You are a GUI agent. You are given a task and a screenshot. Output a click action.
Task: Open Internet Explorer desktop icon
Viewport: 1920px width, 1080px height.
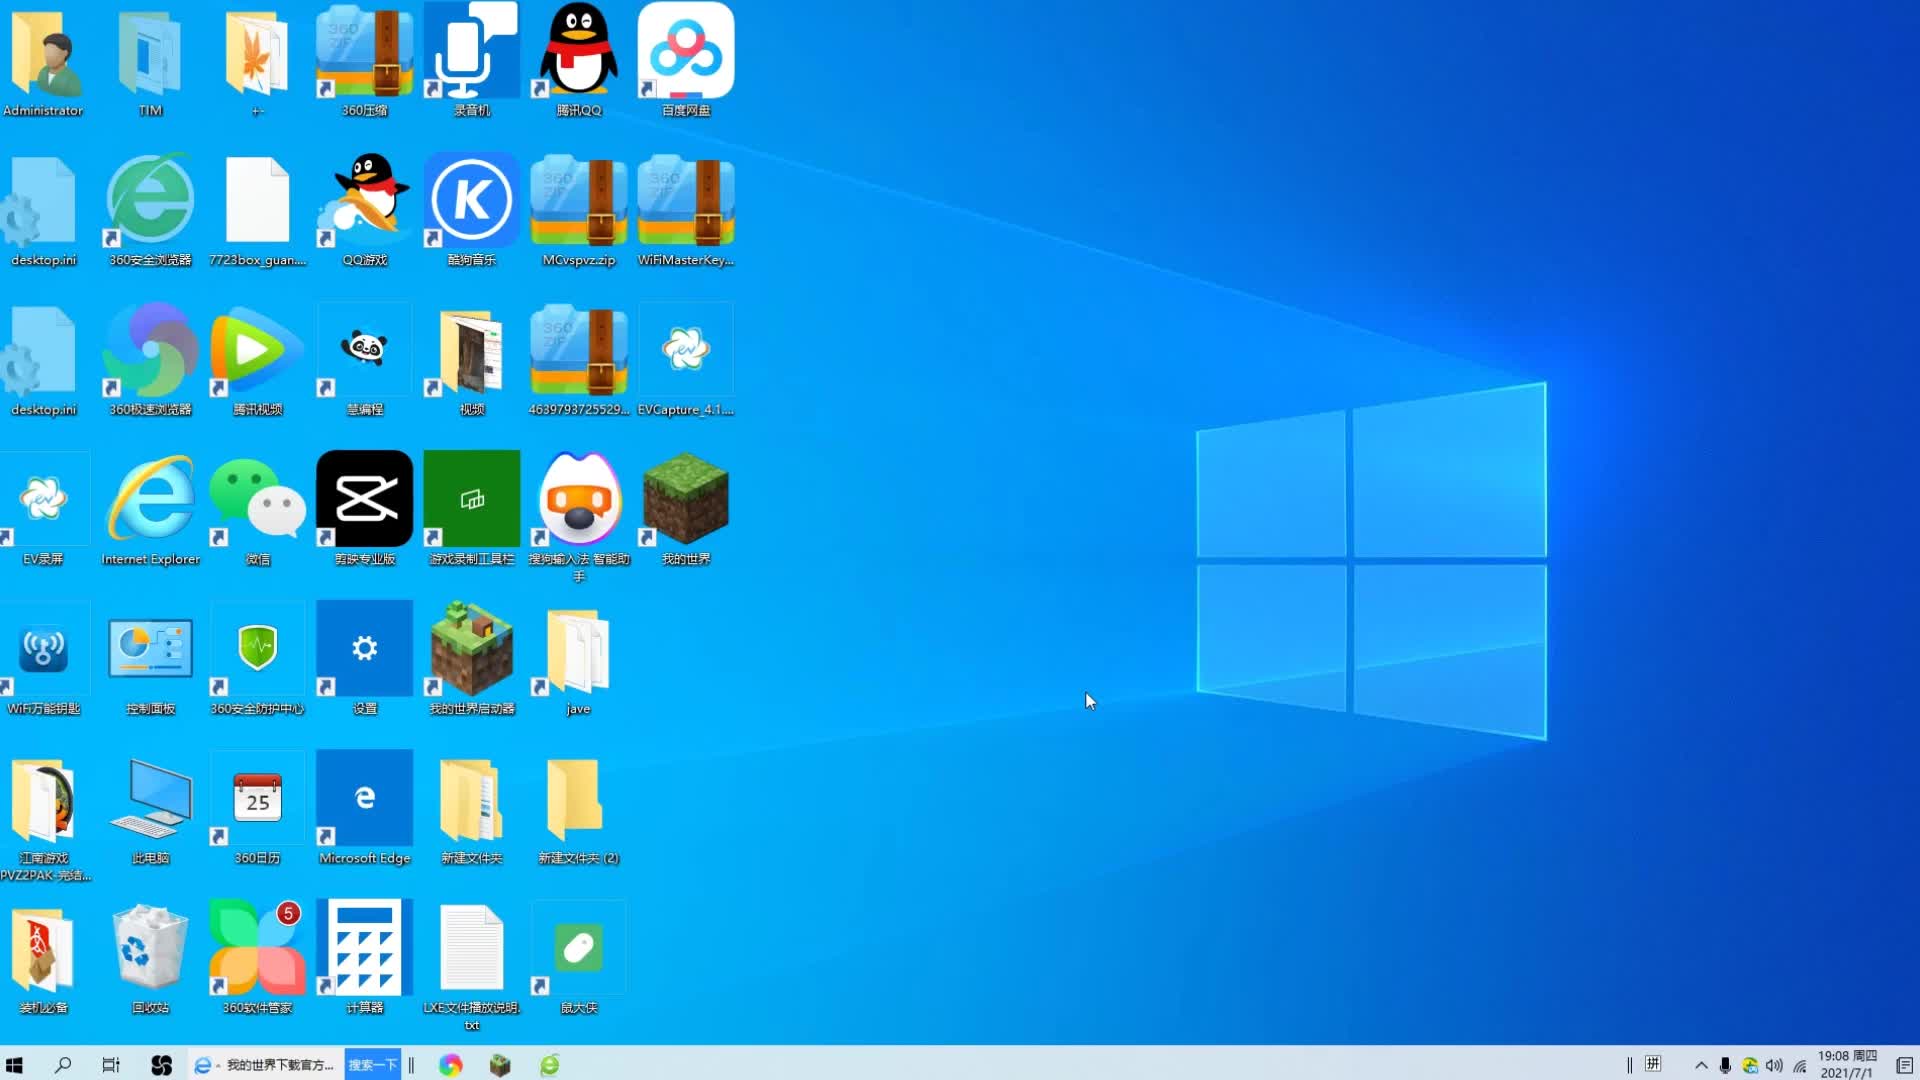150,509
